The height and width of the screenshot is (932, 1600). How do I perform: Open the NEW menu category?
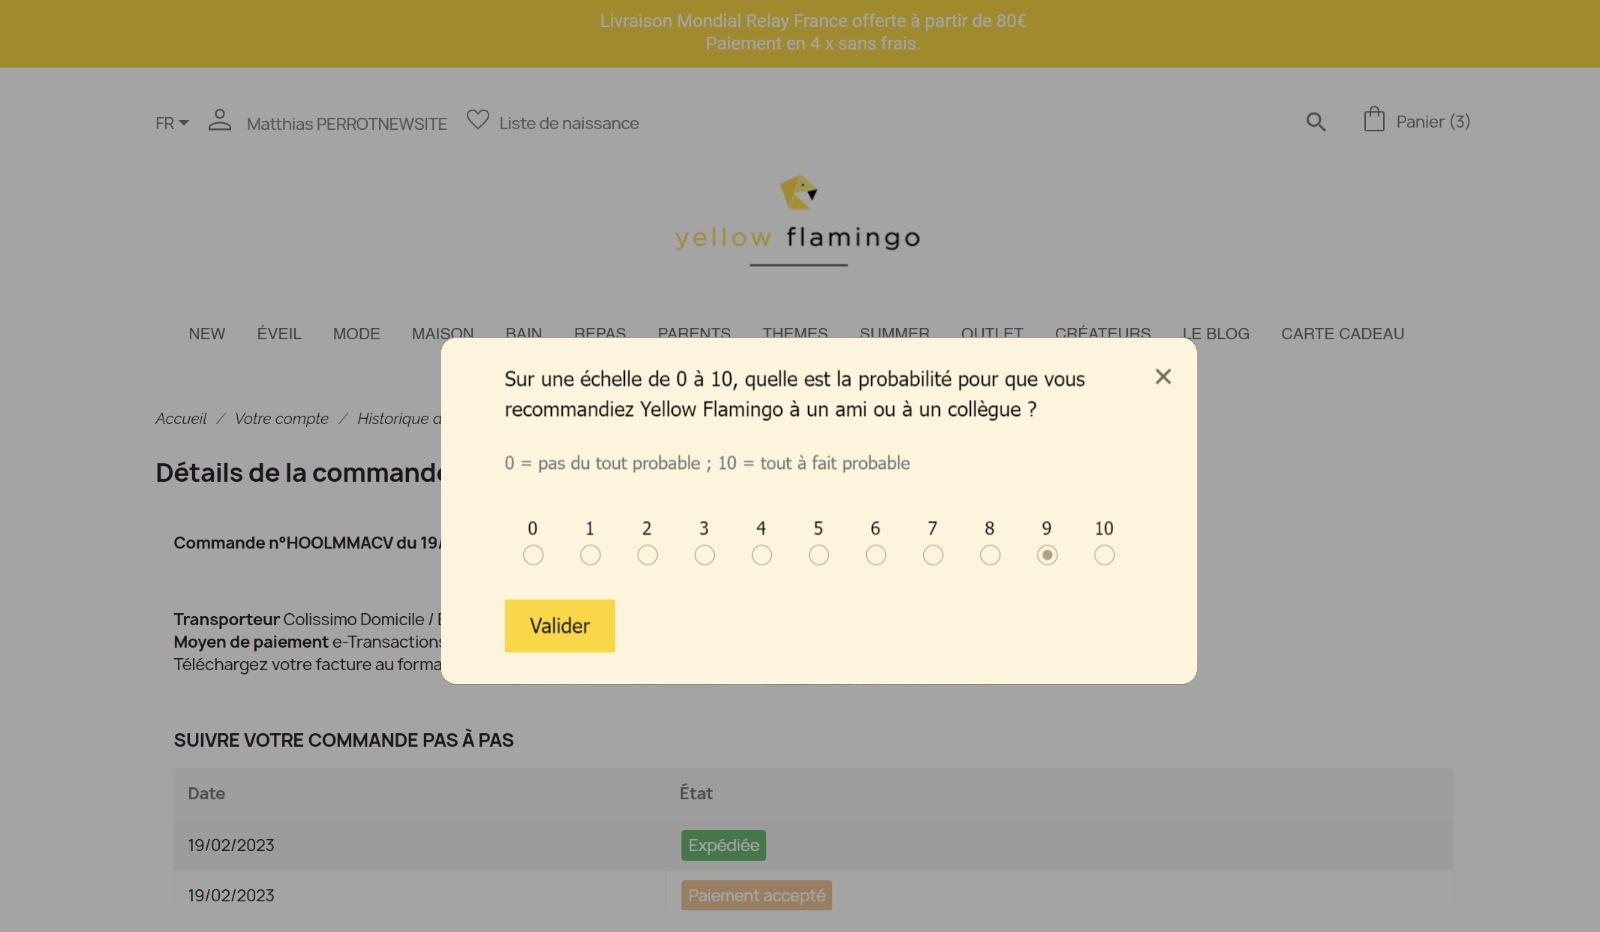pos(207,334)
